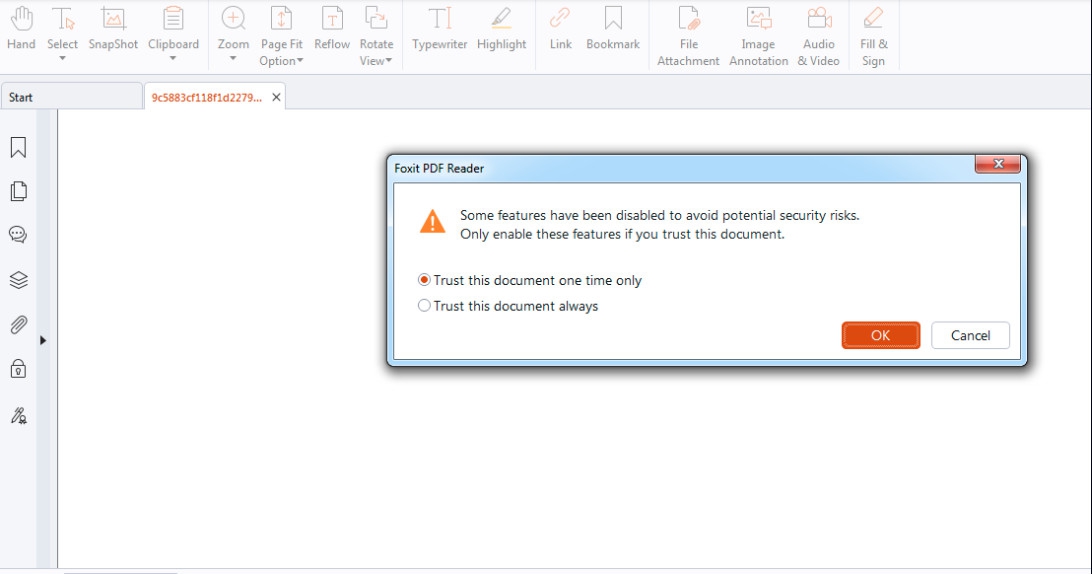Viewport: 1092px width, 574px height.
Task: Close the Foxit PDF Reader dialog
Action: [x=997, y=164]
